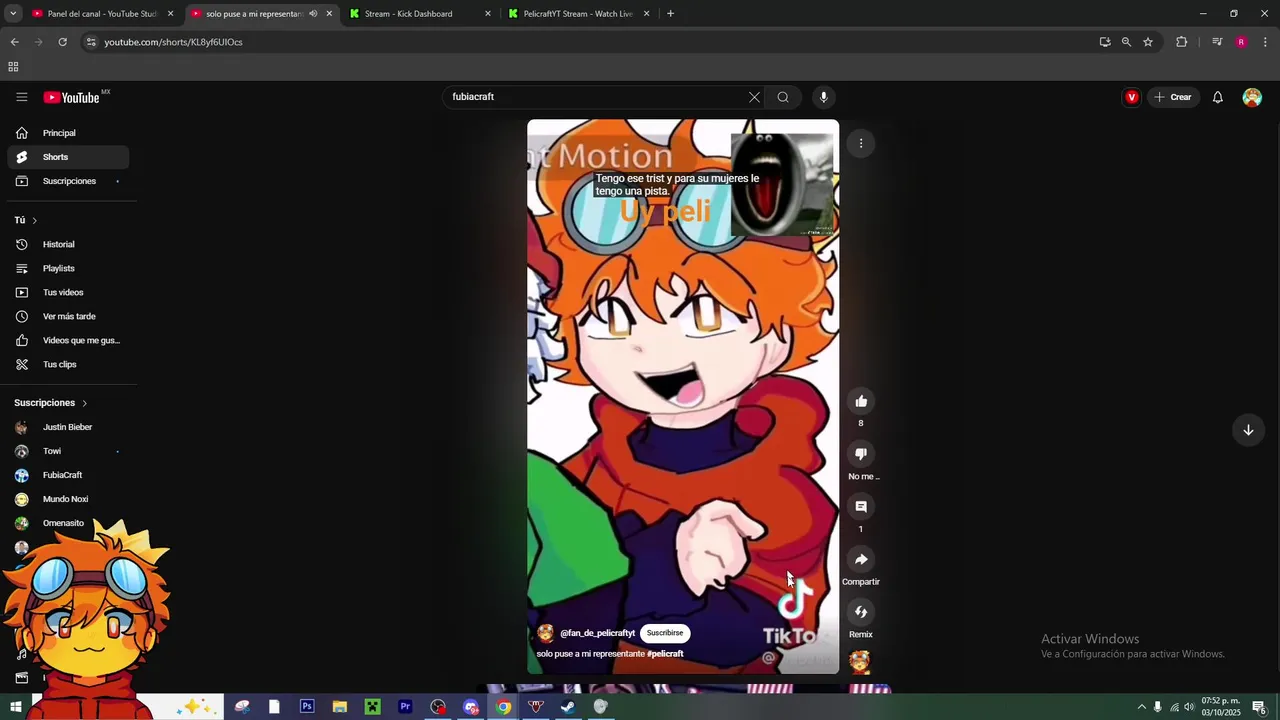Open the Chrome three-dot menu

[1265, 42]
